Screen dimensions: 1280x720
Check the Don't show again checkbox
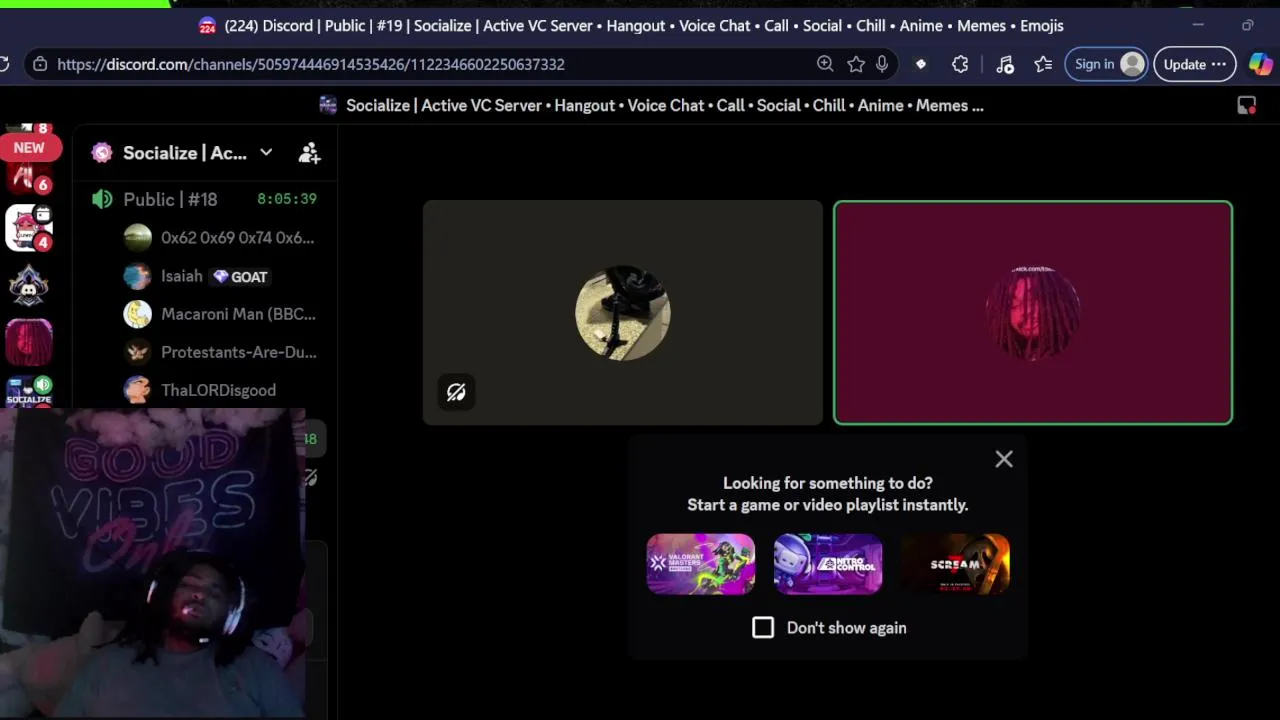pos(763,627)
